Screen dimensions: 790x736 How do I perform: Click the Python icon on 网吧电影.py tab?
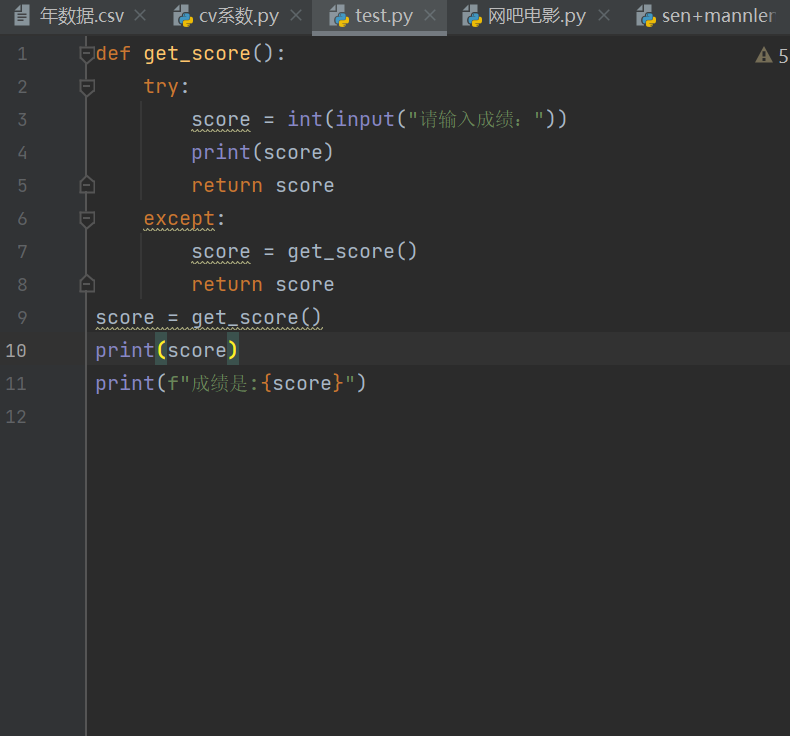[x=472, y=16]
